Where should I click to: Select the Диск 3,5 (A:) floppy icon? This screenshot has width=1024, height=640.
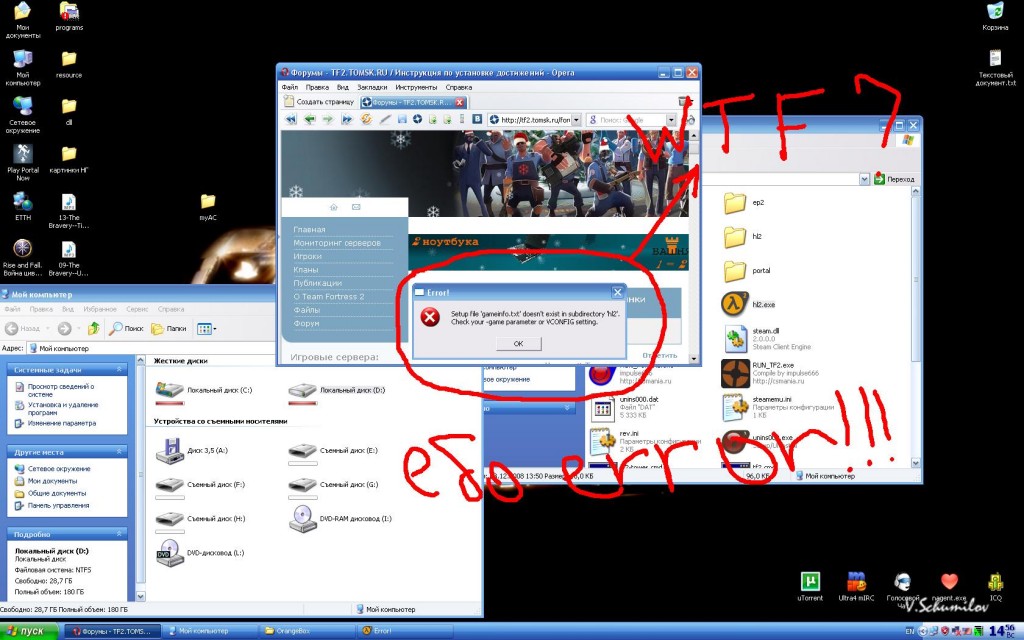click(x=169, y=451)
